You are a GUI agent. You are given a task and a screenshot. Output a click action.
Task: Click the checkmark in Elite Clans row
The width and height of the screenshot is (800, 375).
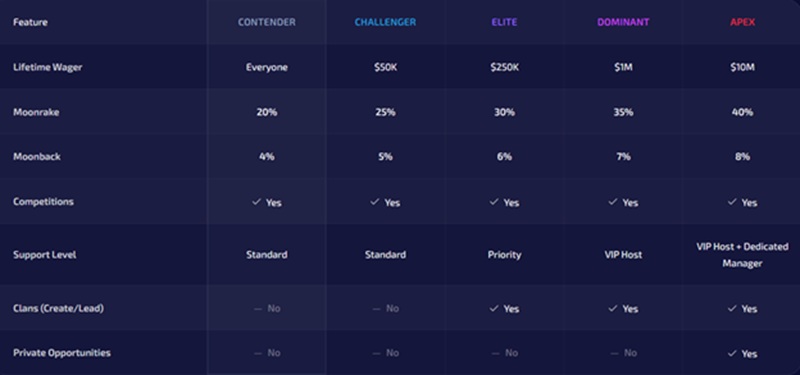click(x=494, y=309)
